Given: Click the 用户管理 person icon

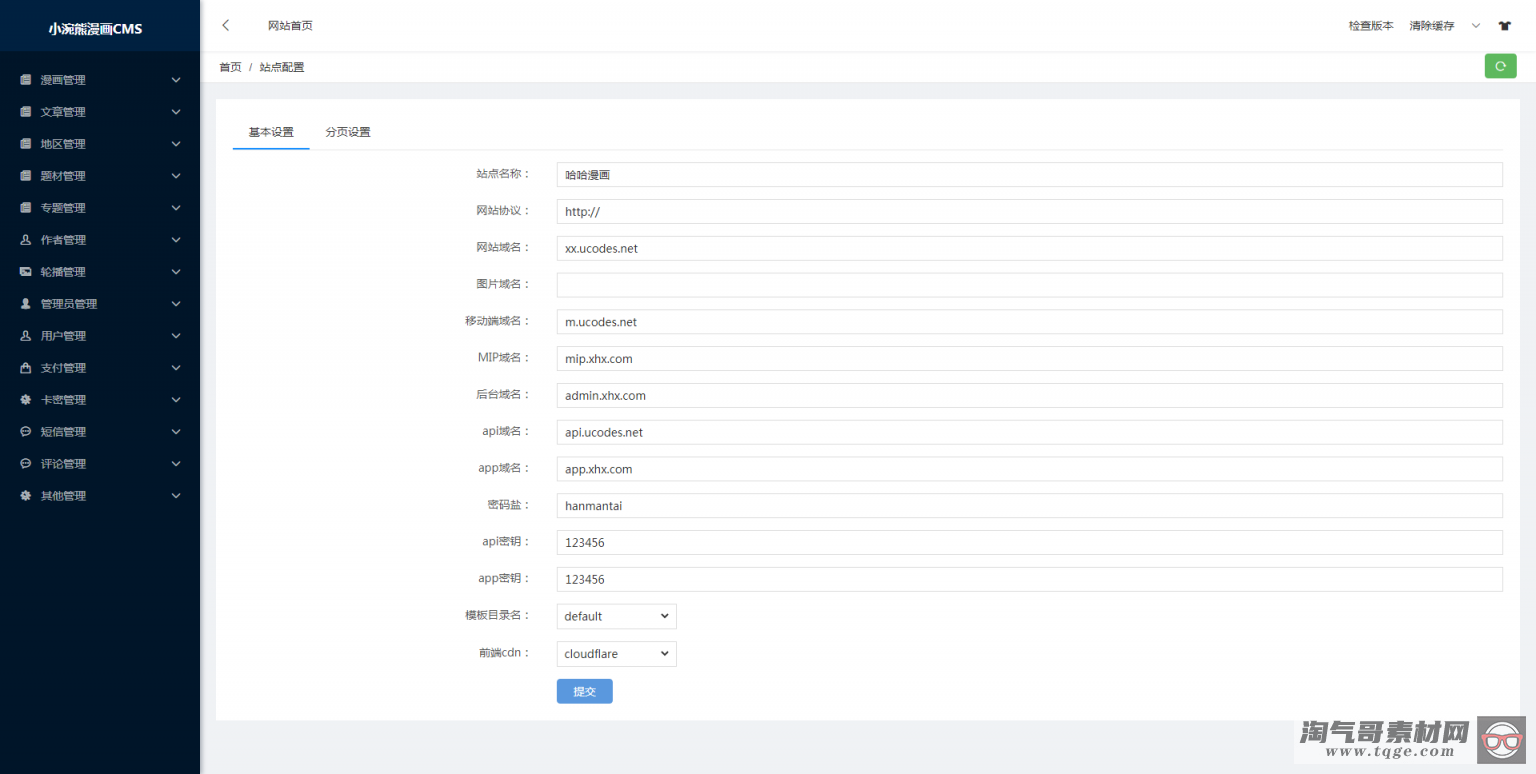Looking at the screenshot, I should pos(26,336).
